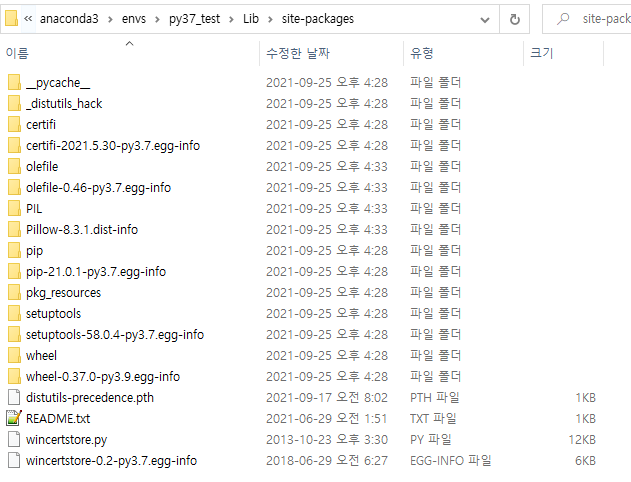Select the pip-21.0.1-py3.7.egg-info name

[96, 271]
